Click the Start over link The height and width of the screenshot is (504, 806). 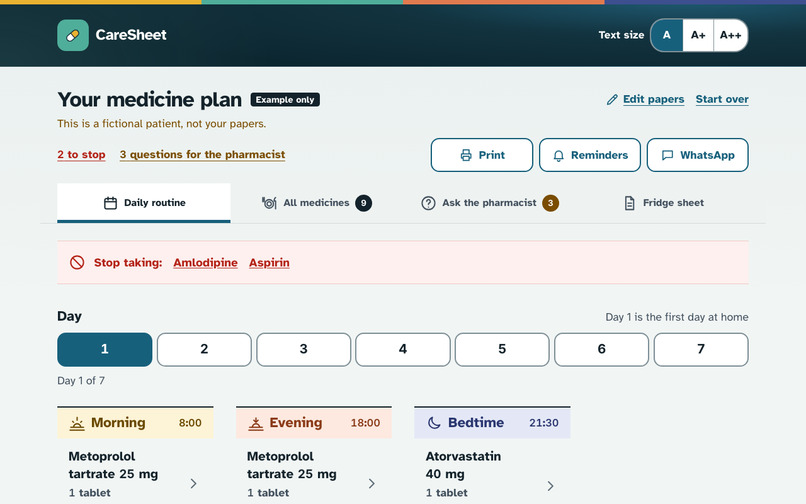click(x=722, y=99)
